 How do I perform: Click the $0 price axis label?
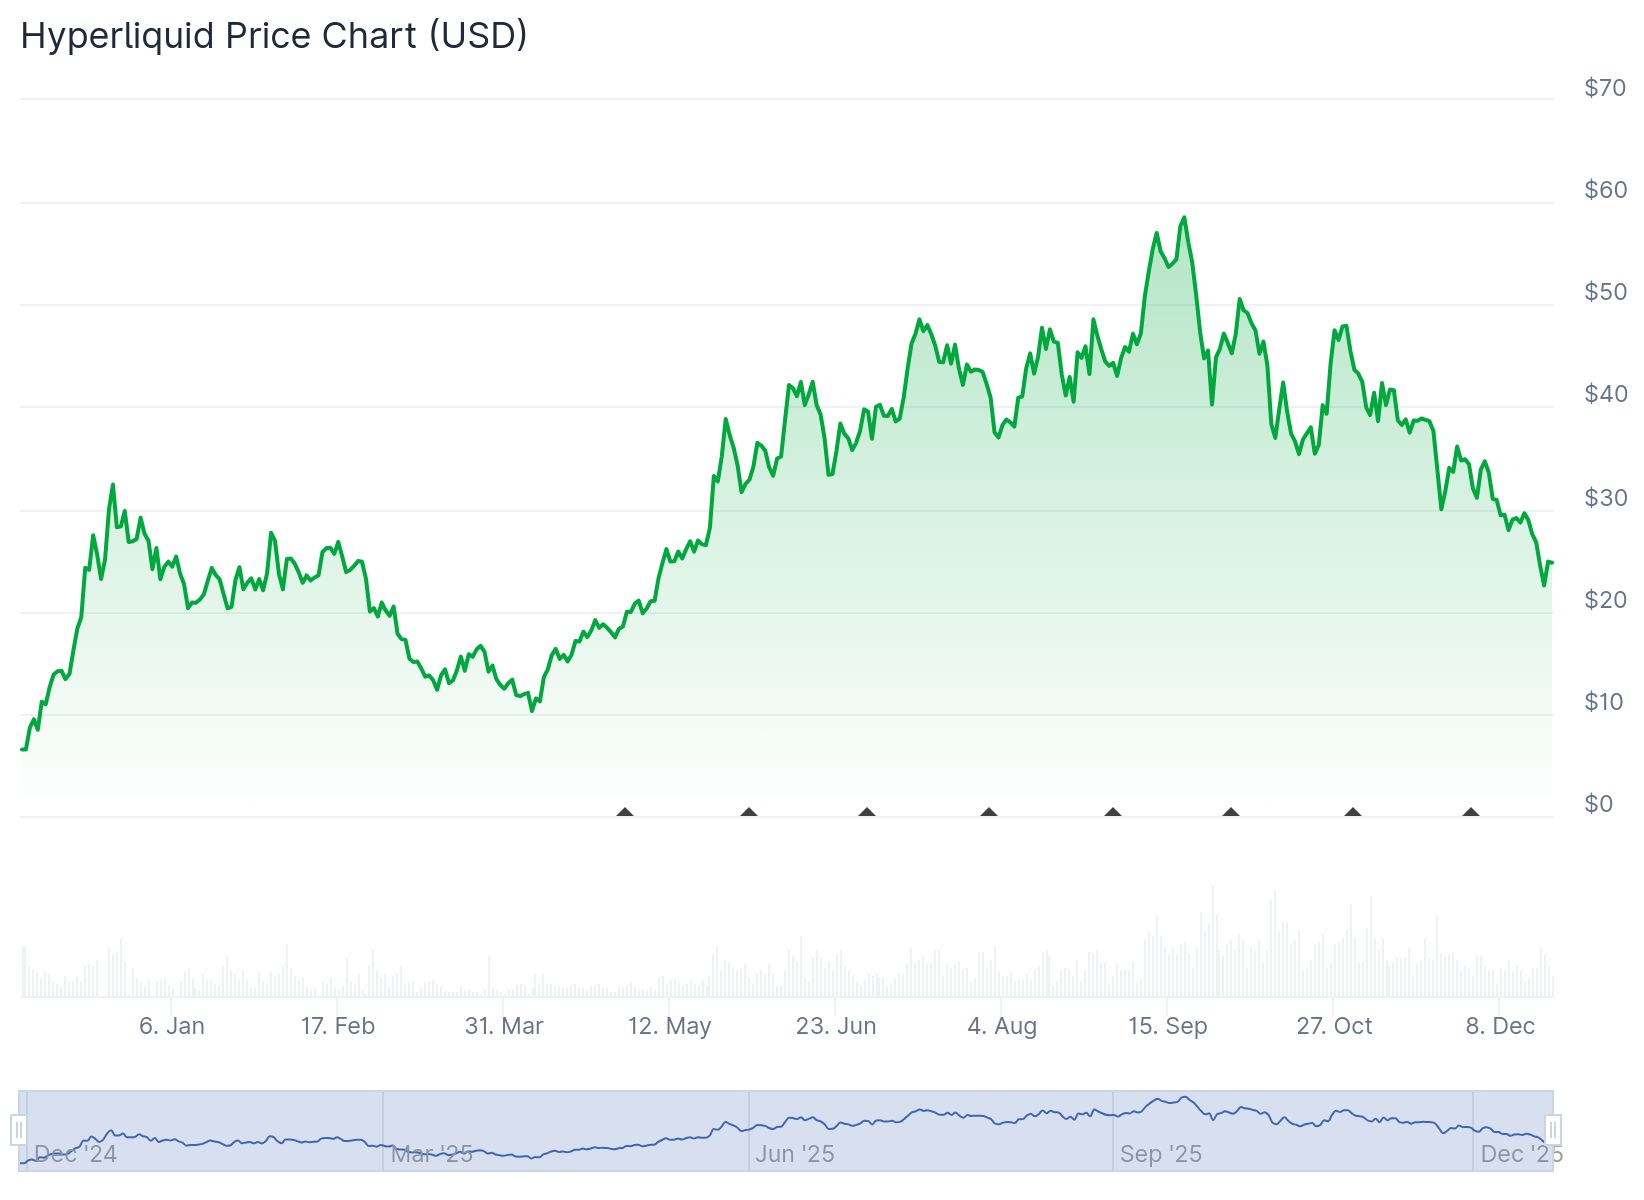tap(1598, 804)
